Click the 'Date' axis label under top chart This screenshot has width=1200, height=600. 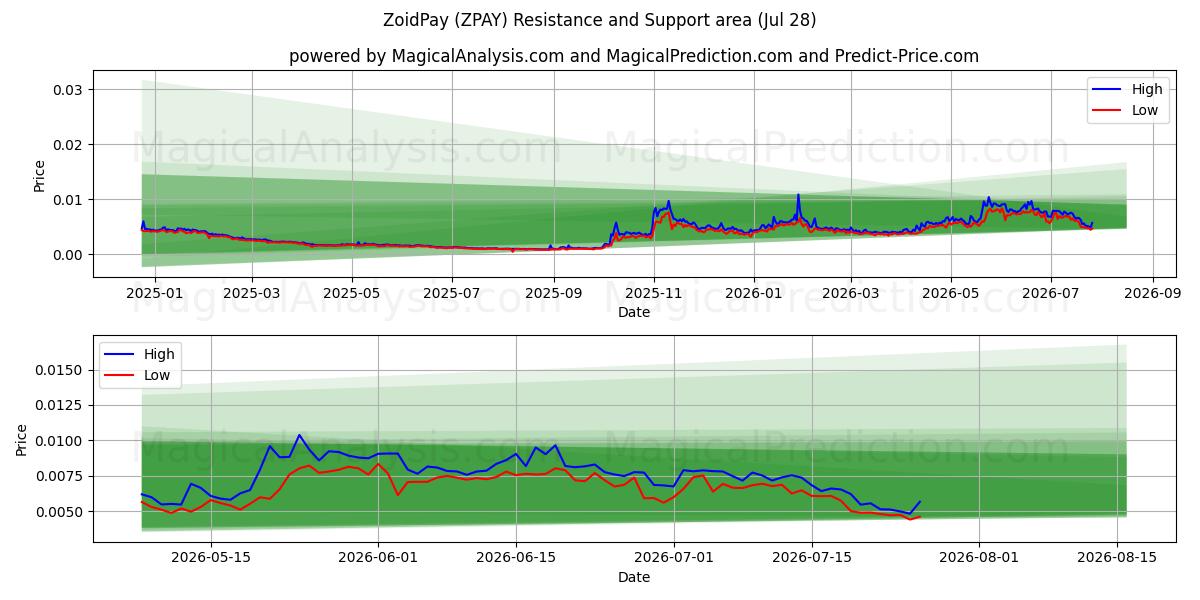tap(634, 313)
